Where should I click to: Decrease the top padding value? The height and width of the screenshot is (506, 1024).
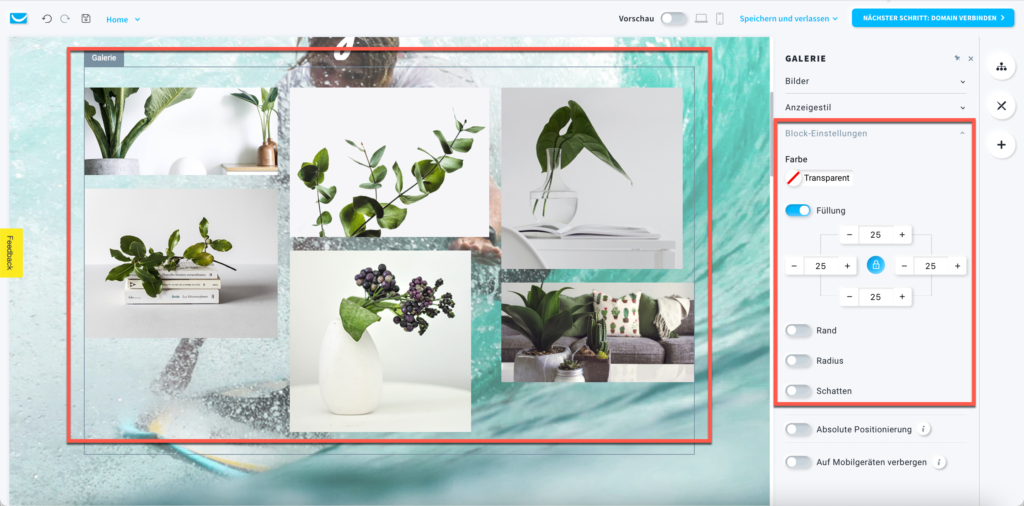[x=849, y=235]
